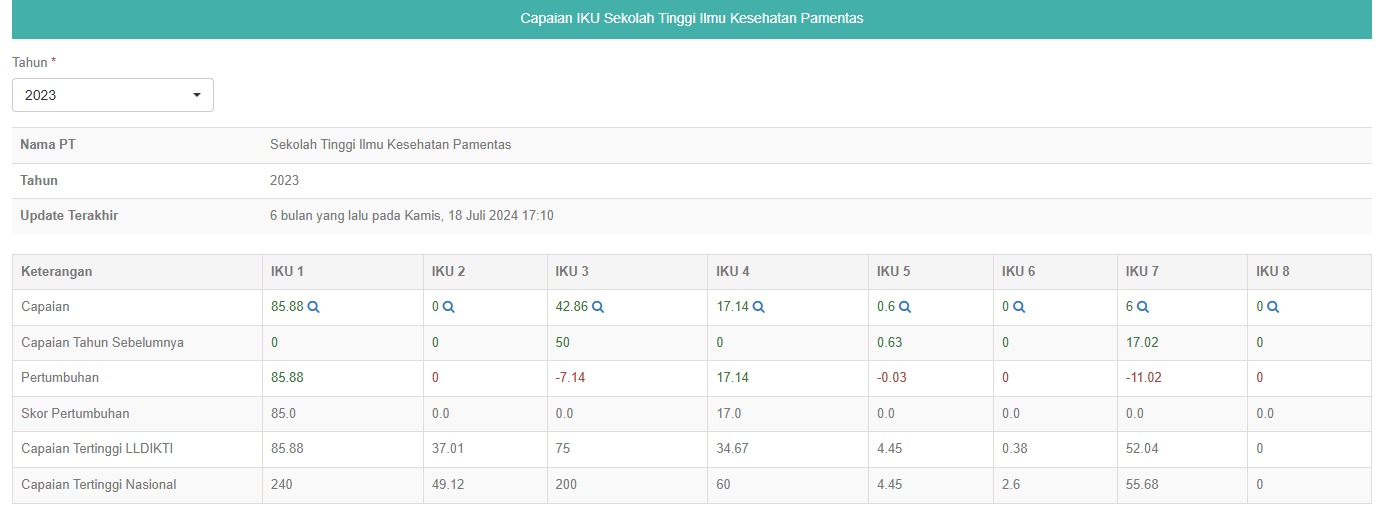Click the 85.88 Capaian value for IKU 1
Viewport: 1382px width, 523px height.
[x=287, y=307]
